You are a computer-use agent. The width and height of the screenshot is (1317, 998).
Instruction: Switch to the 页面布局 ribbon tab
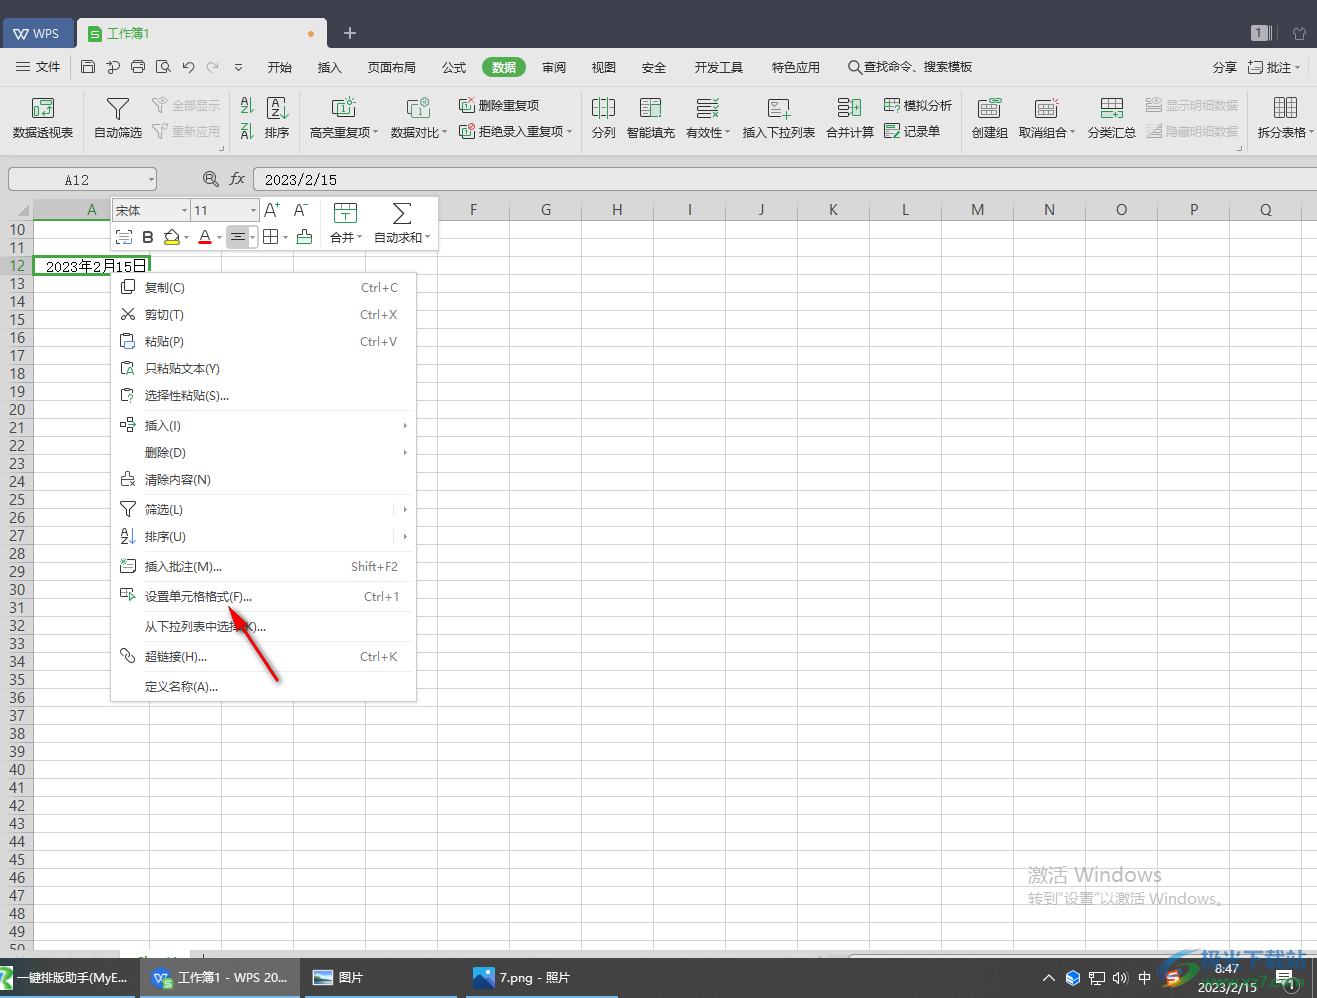392,67
